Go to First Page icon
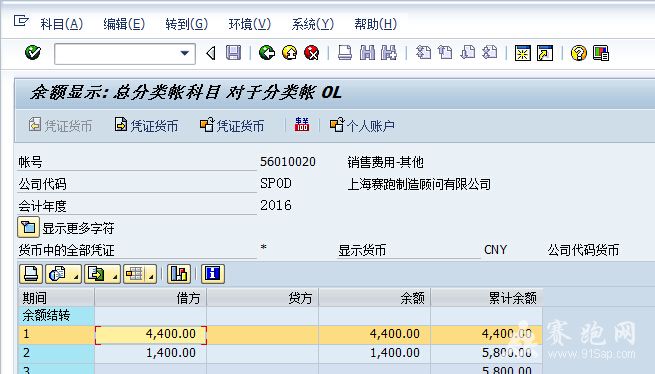 [423, 53]
